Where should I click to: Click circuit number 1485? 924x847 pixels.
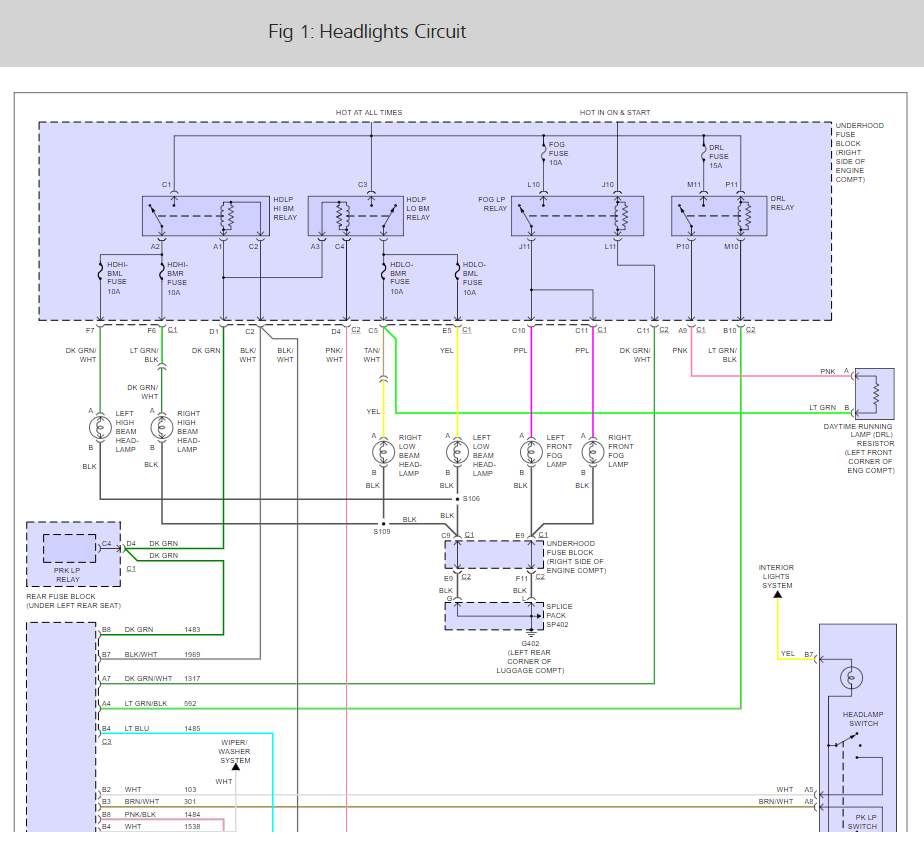192,729
